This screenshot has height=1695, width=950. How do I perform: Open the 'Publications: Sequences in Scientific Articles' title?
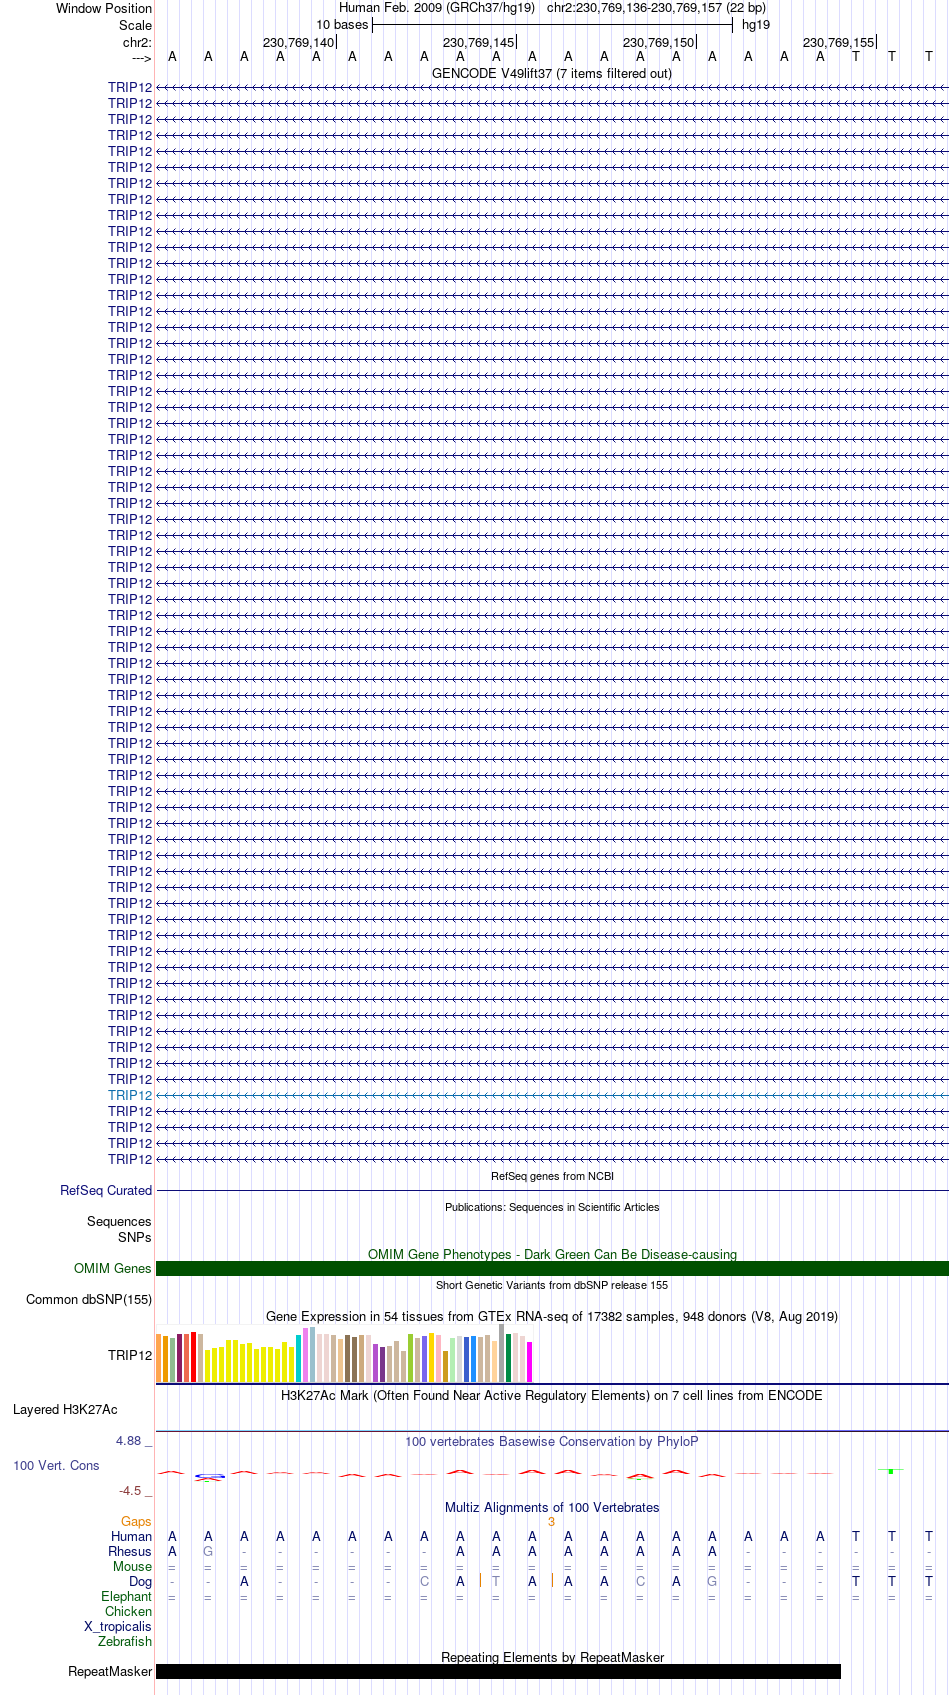(552, 1207)
